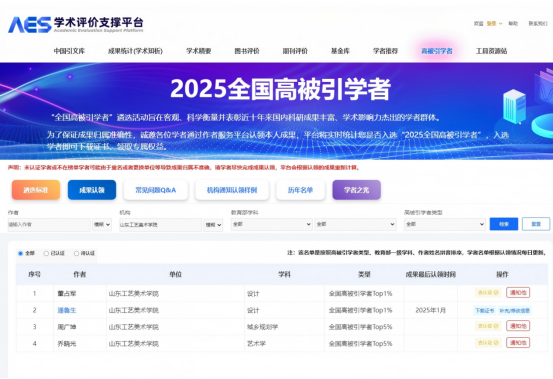This screenshot has width=553, height=379.
Task: Click 通知他 button in row 3
Action: coord(518,326)
